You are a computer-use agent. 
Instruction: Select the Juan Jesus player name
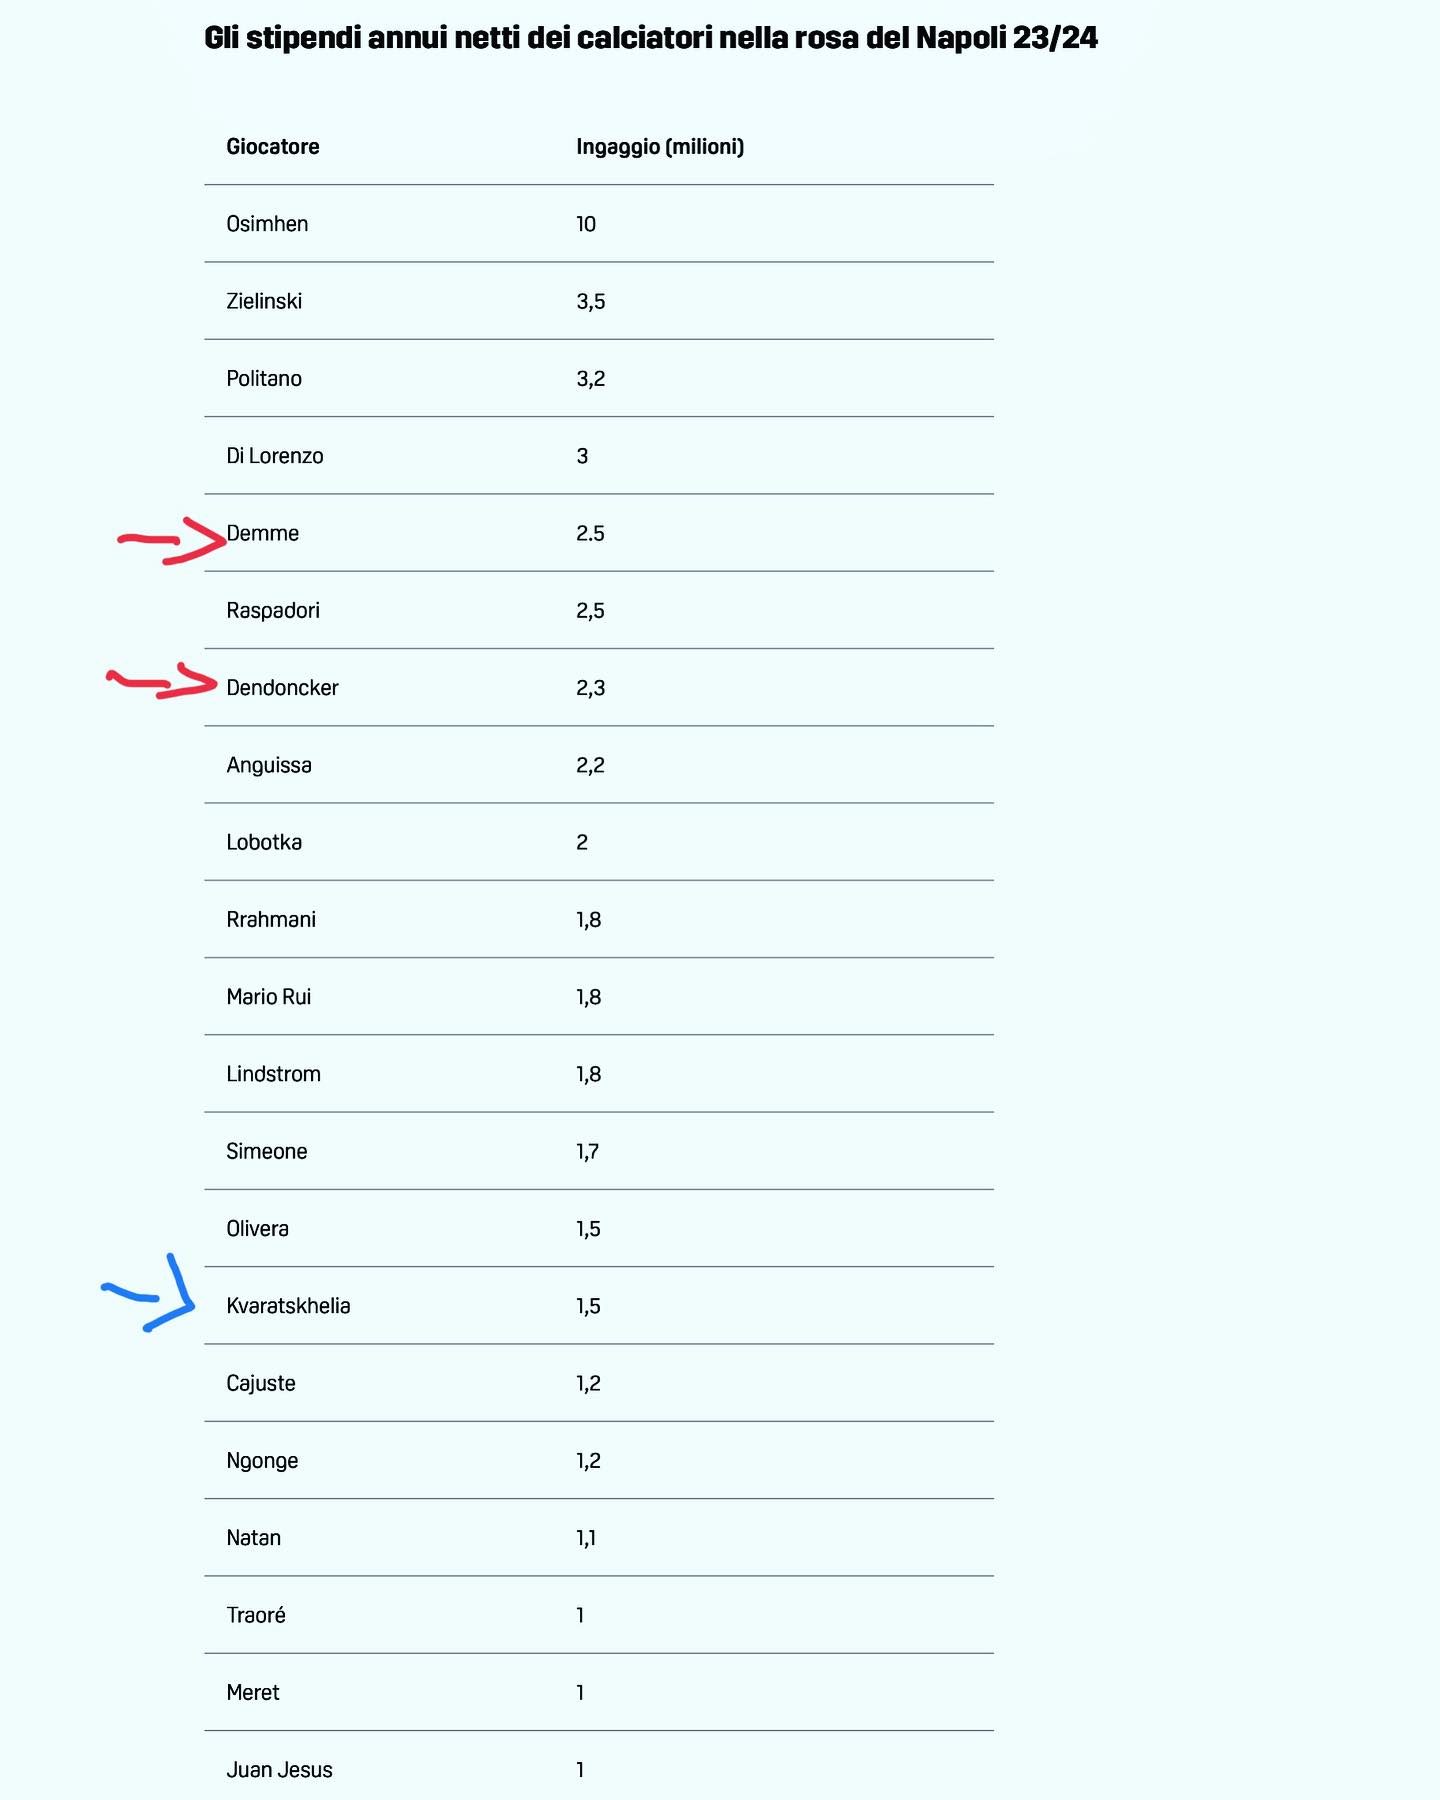pos(279,1769)
